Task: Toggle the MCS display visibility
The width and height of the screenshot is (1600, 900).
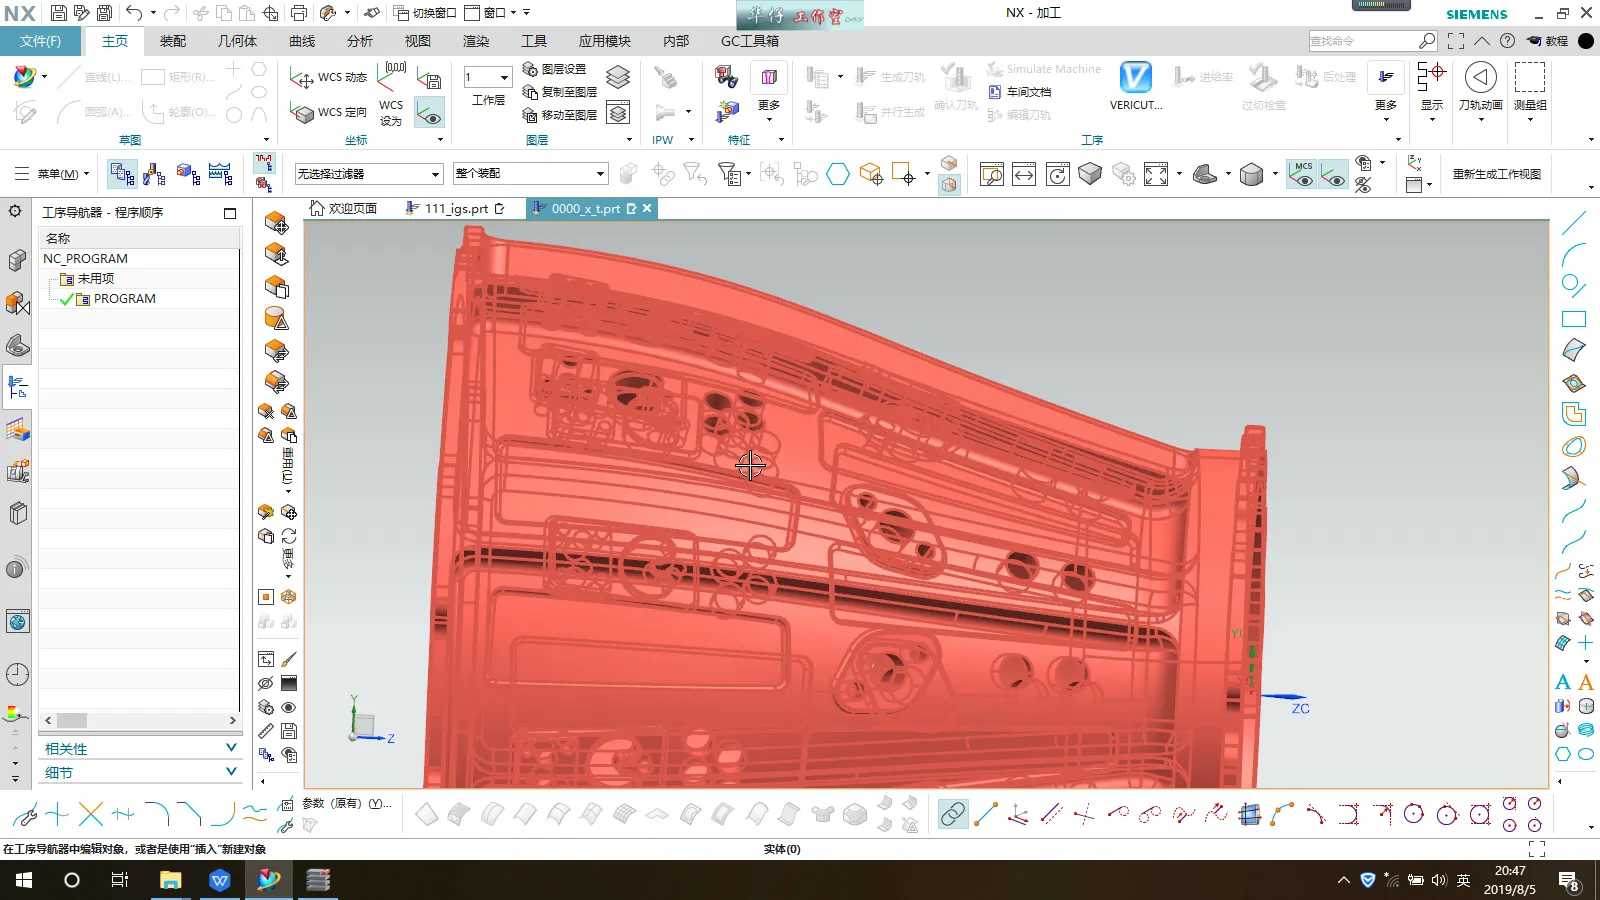Action: click(1301, 174)
